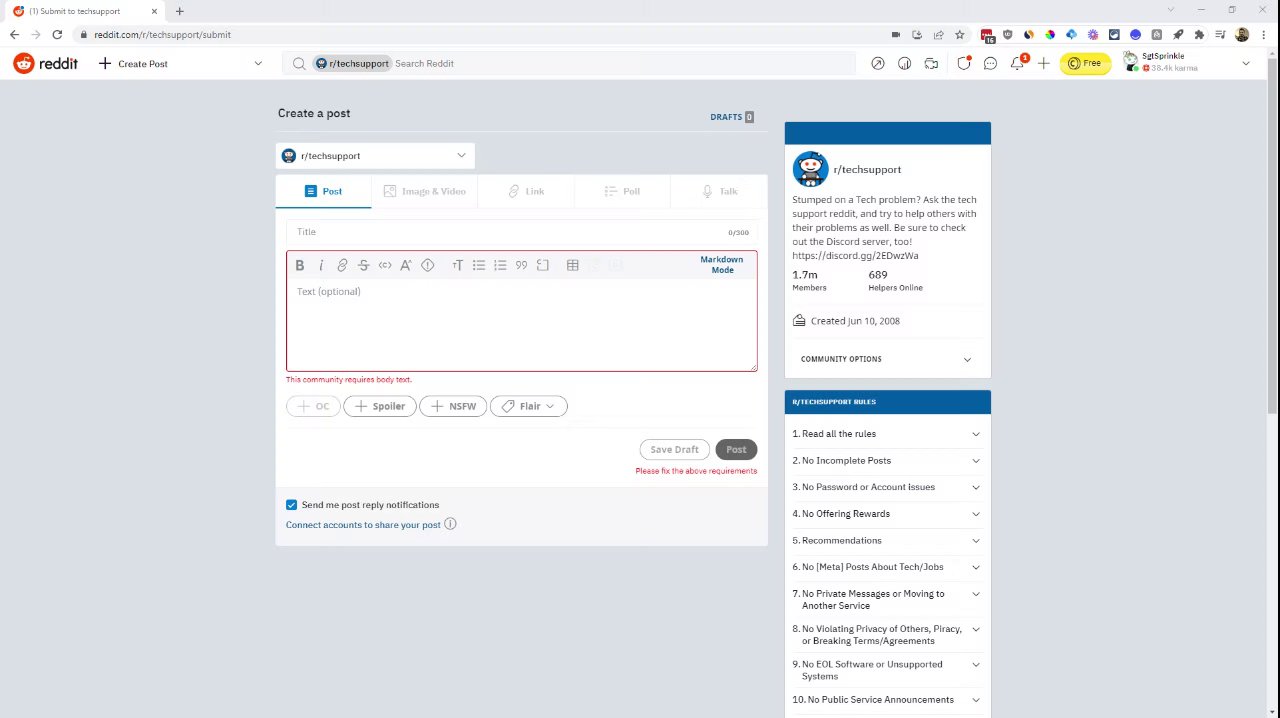
Task: Open the r/techsupport community selector dropdown
Action: [375, 156]
